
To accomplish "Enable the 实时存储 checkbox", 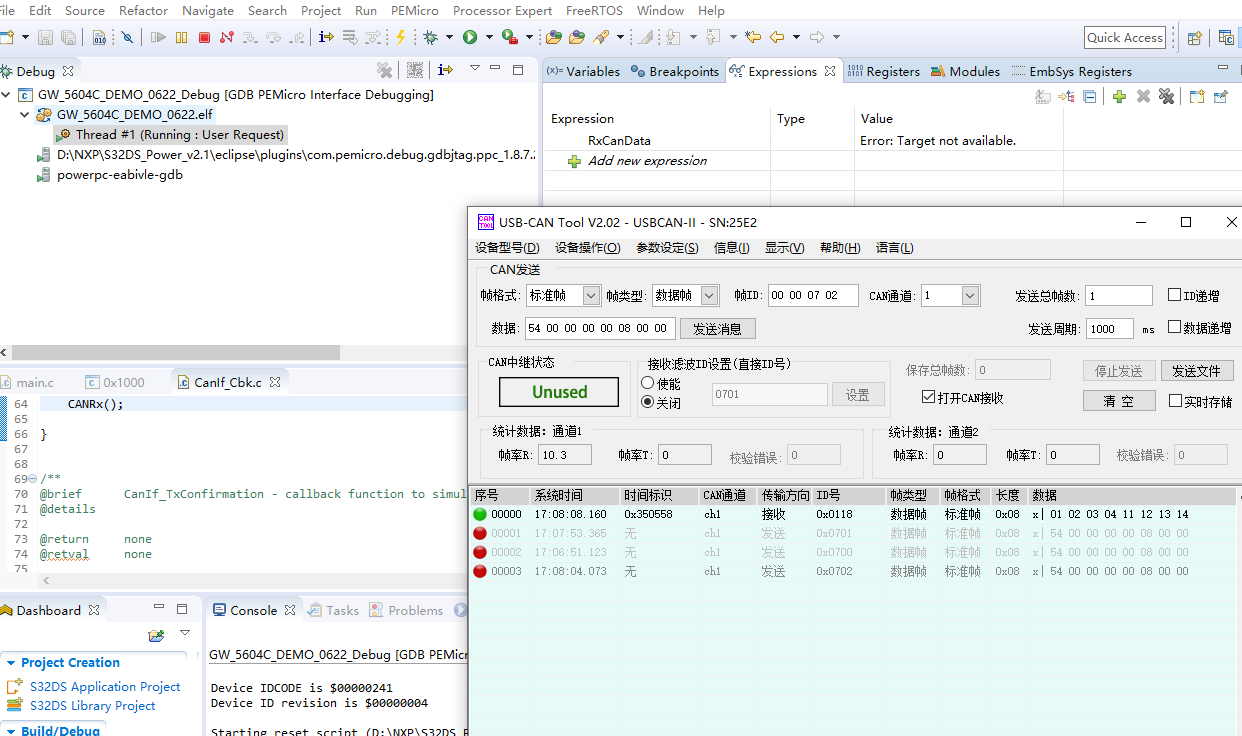I will (x=1175, y=401).
